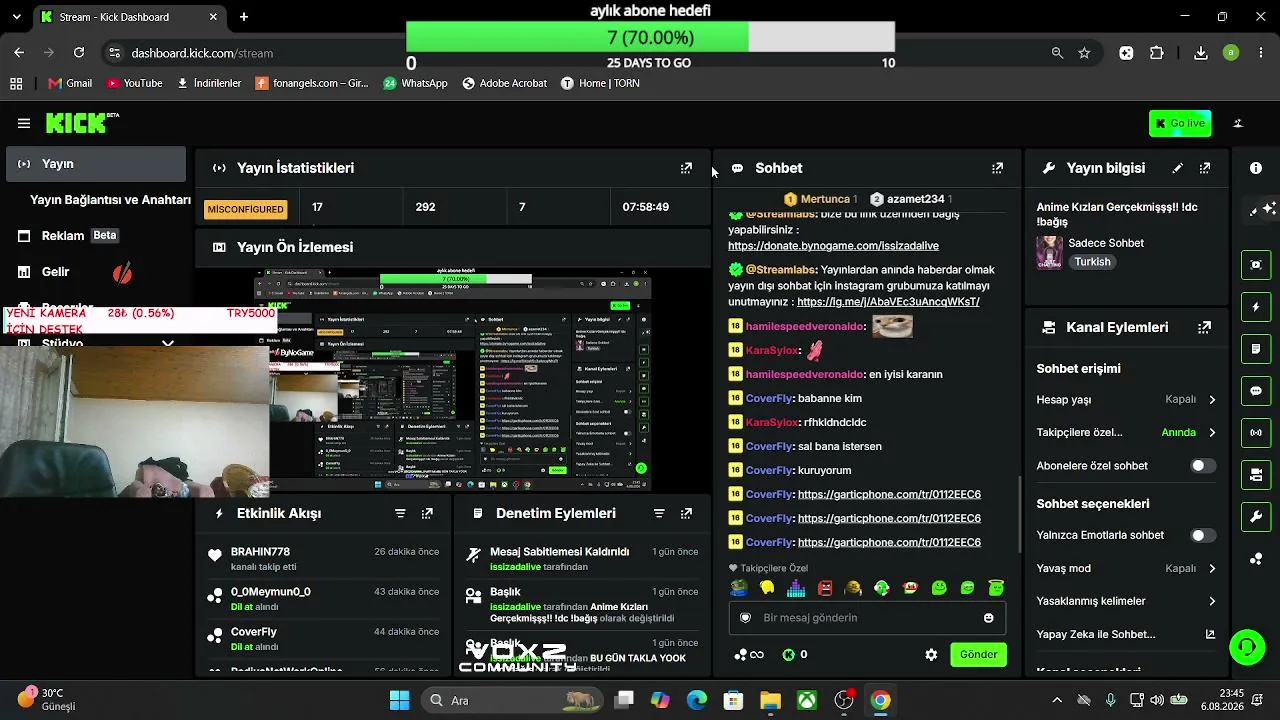Open the Home | TORN bookmark
This screenshot has height=720, width=1280.
coord(600,83)
